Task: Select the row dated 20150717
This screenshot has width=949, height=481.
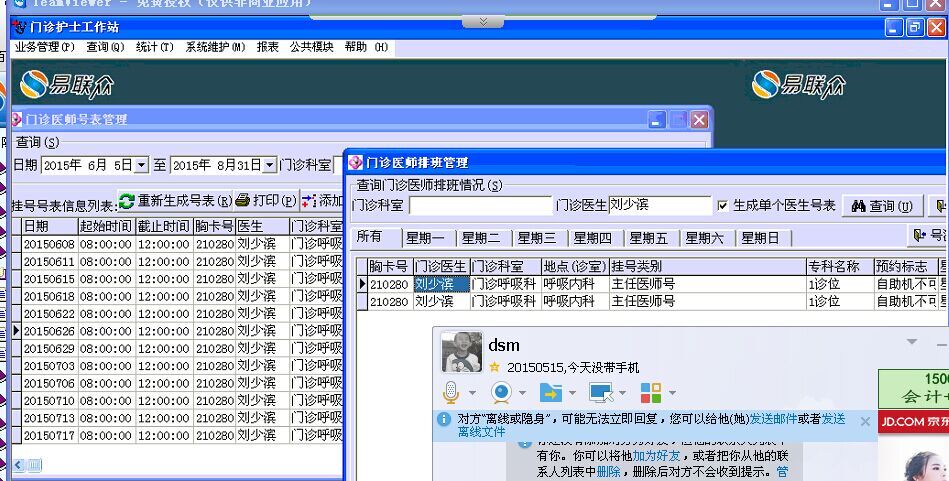Action: 177,436
